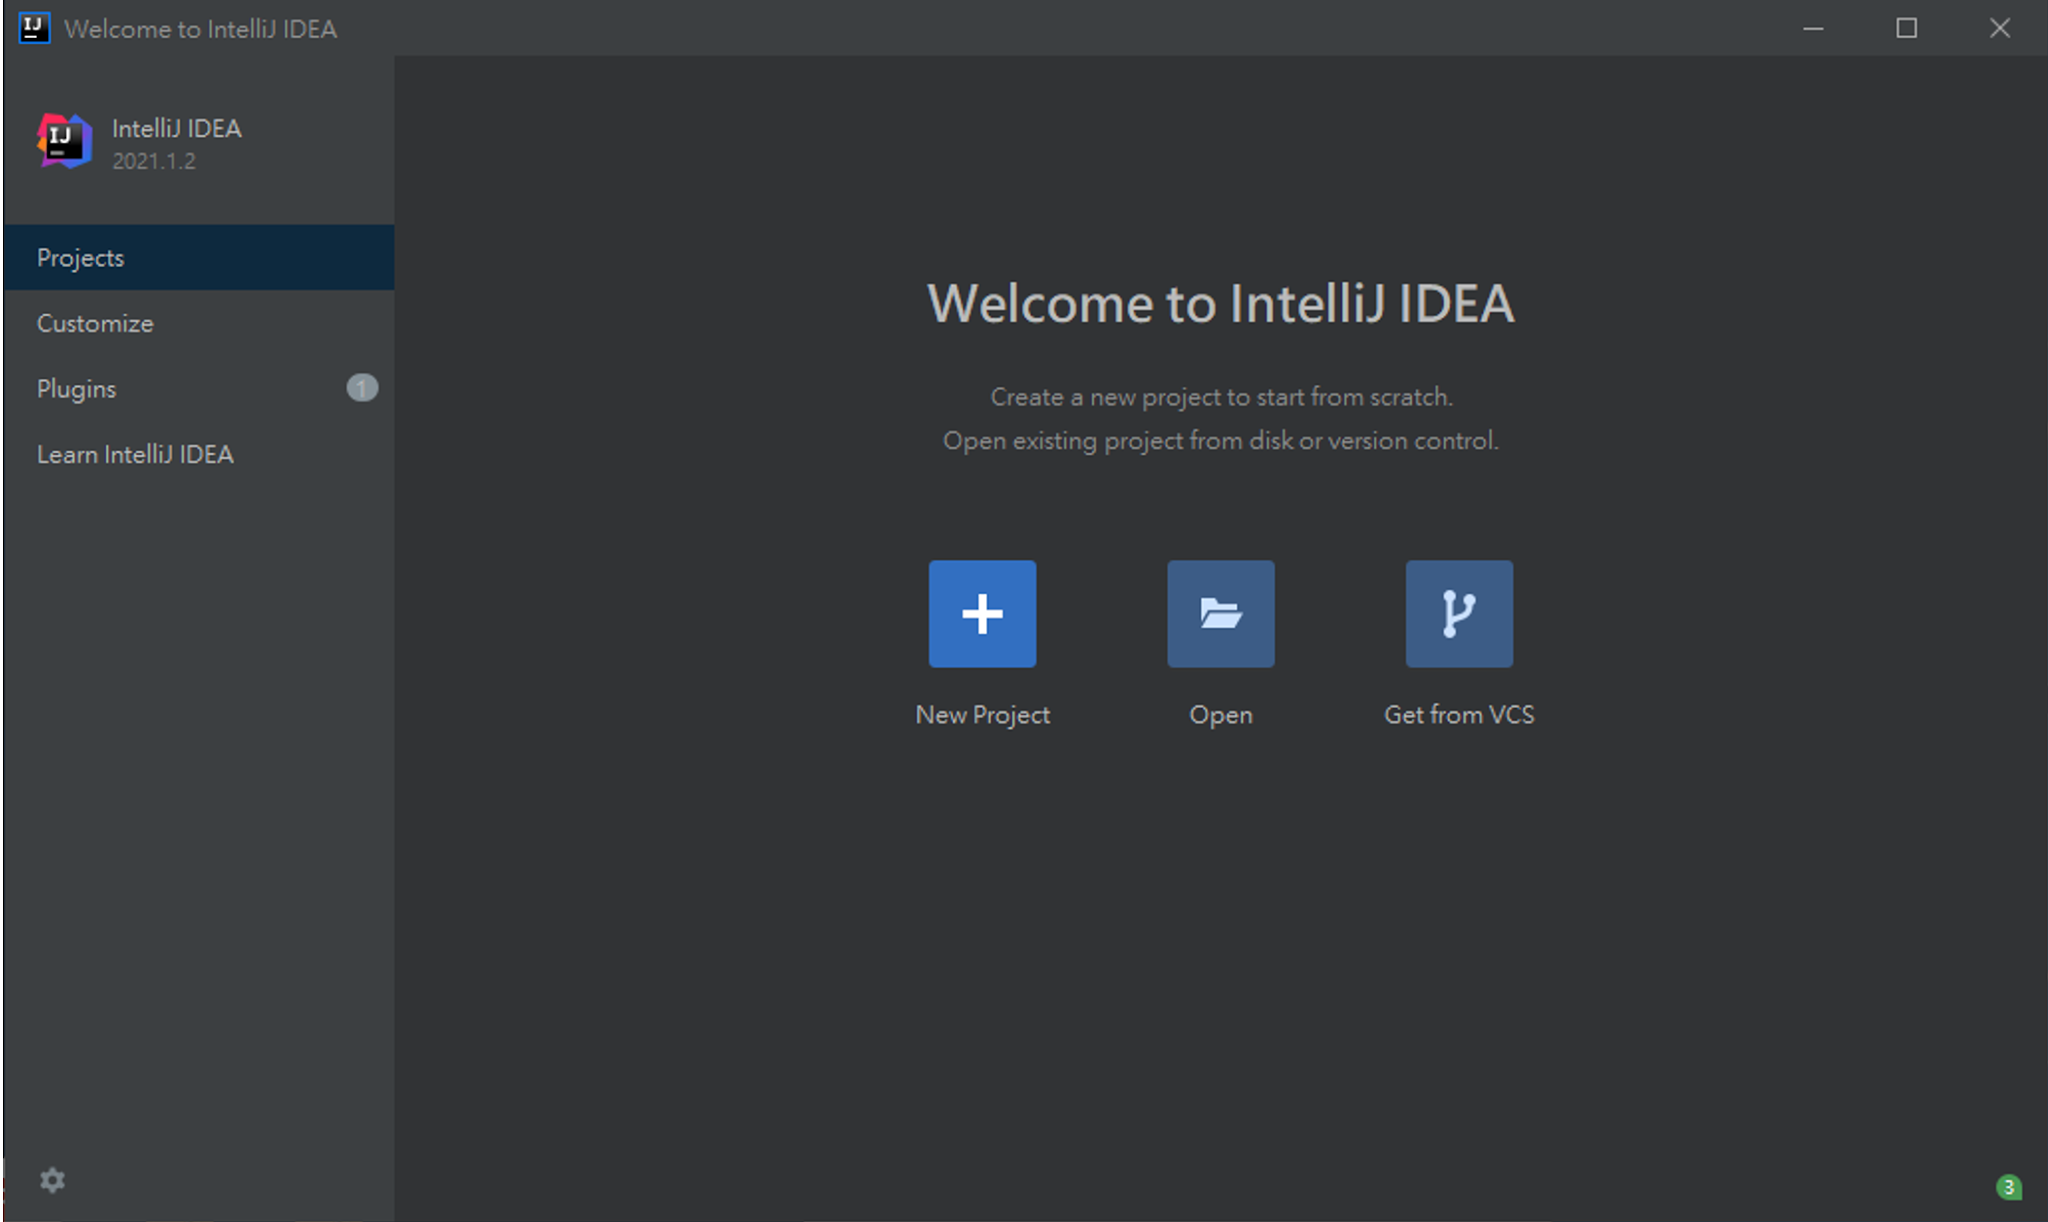Click the blue New Project plus icon
The image size is (2048, 1222).
[x=982, y=613]
